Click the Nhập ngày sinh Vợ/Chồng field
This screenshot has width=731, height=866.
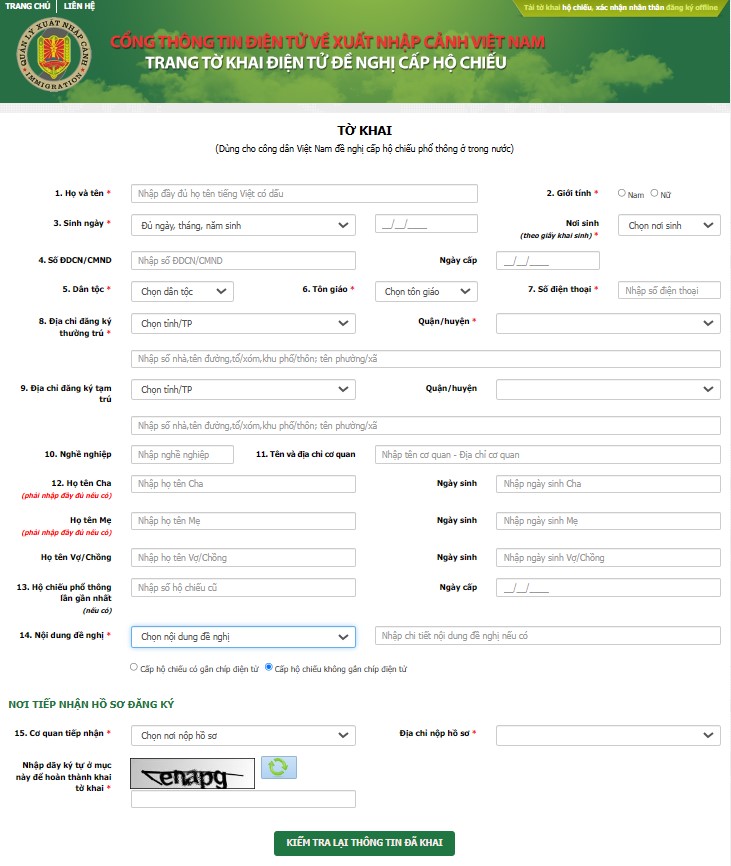tap(608, 558)
